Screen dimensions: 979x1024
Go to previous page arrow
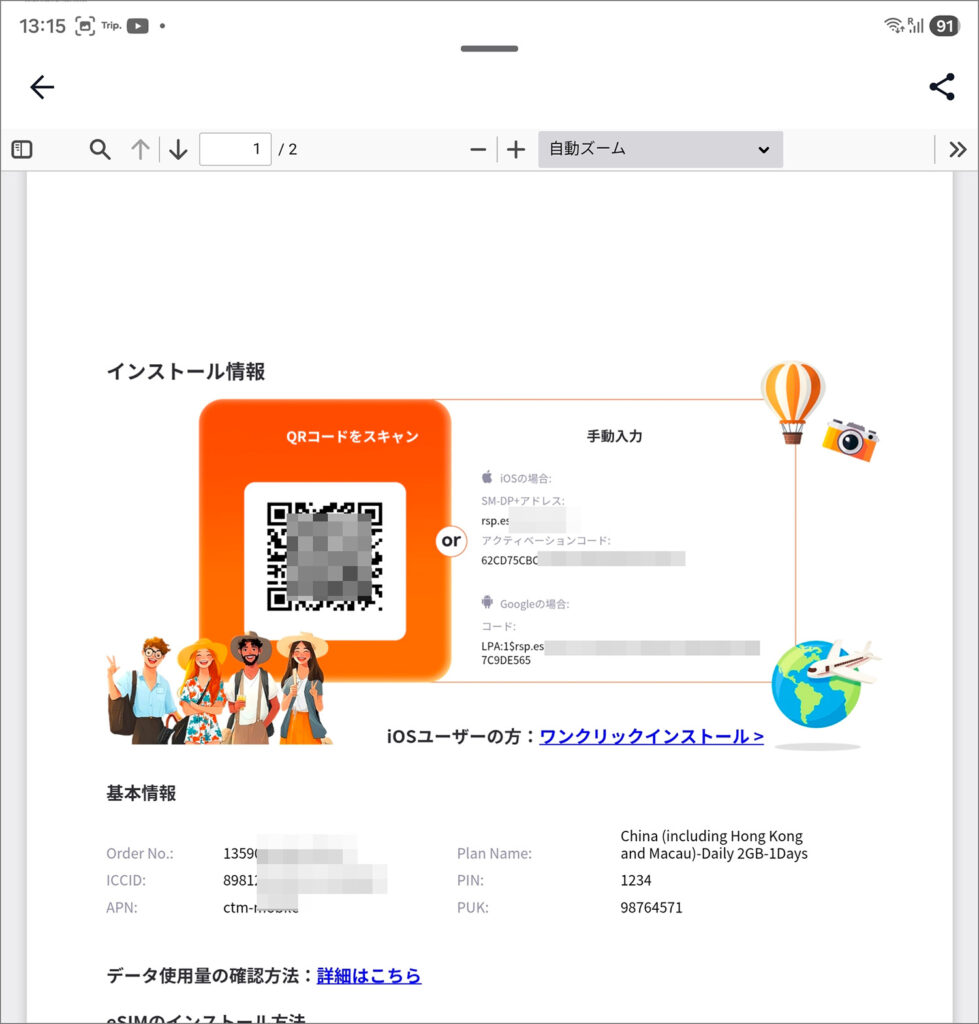[x=140, y=150]
